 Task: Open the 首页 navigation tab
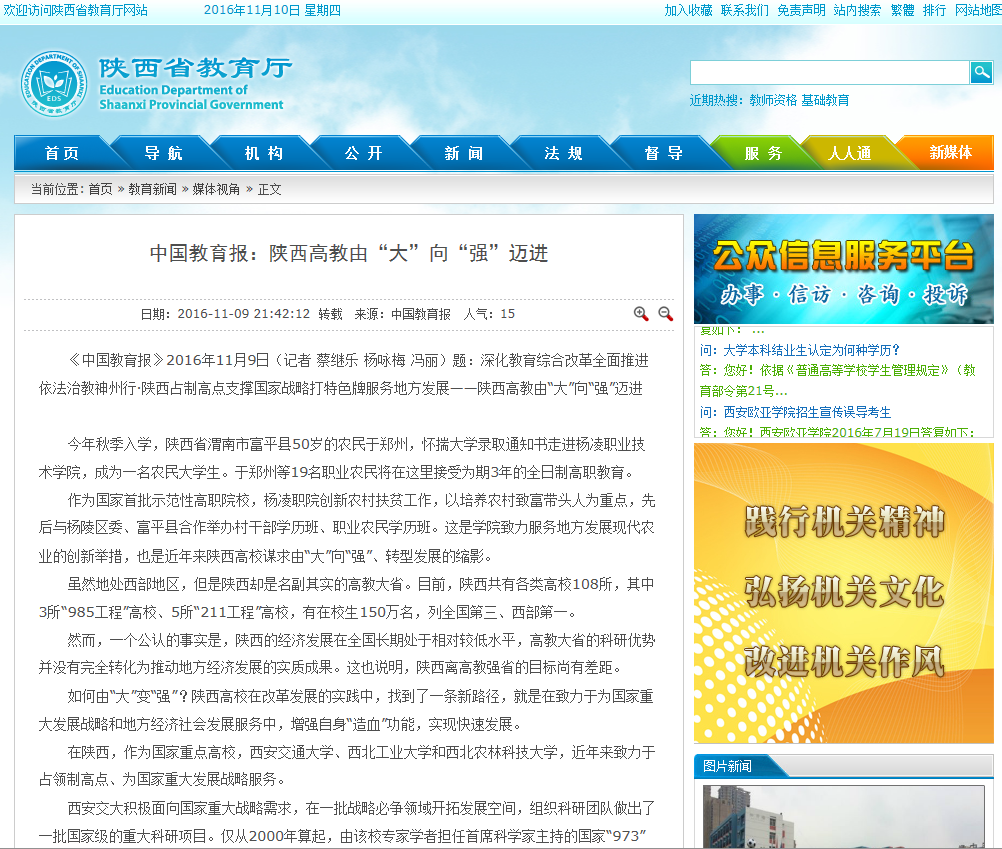(x=62, y=153)
